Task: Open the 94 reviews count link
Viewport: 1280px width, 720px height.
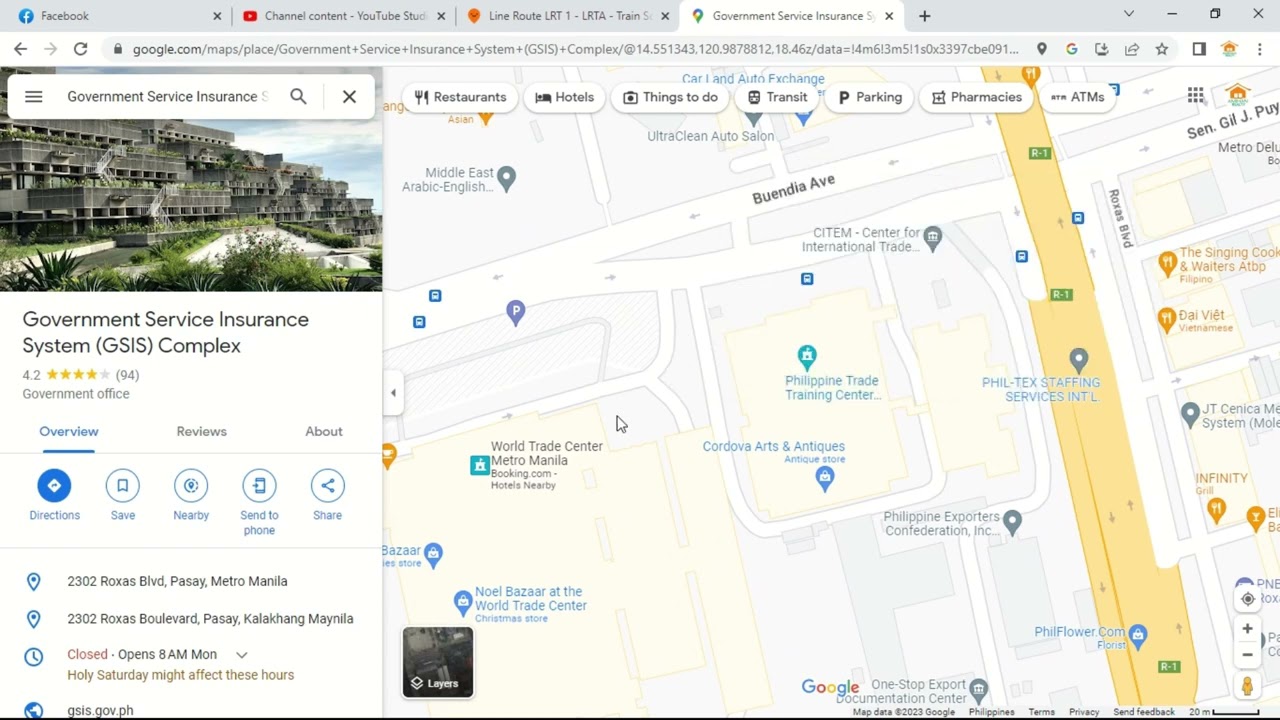Action: tap(127, 375)
